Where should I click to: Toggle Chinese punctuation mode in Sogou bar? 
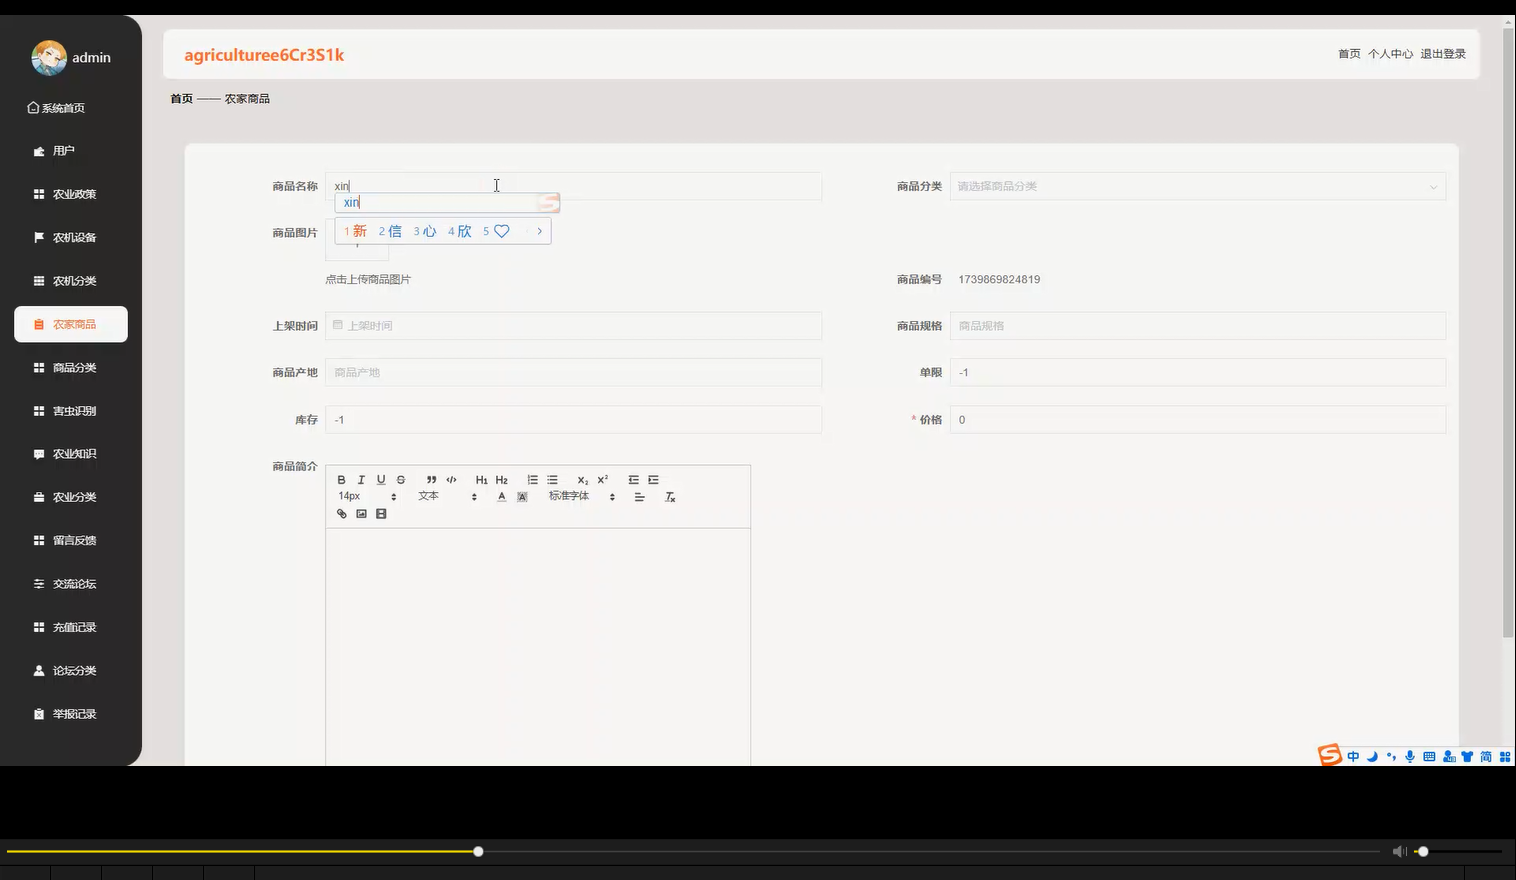click(1391, 757)
